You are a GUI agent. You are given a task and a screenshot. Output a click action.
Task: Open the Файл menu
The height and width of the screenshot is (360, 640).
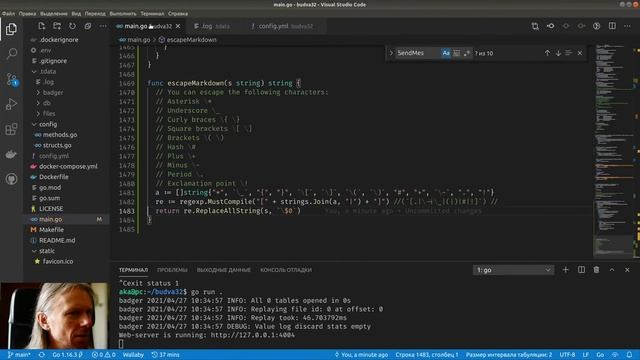(8, 13)
